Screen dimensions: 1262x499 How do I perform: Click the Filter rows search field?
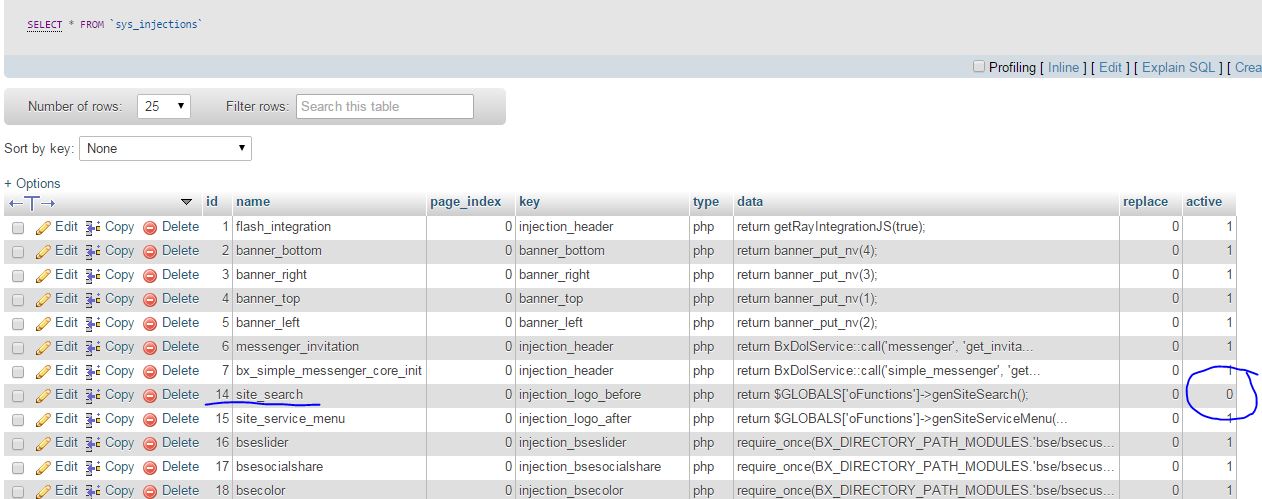coord(384,106)
